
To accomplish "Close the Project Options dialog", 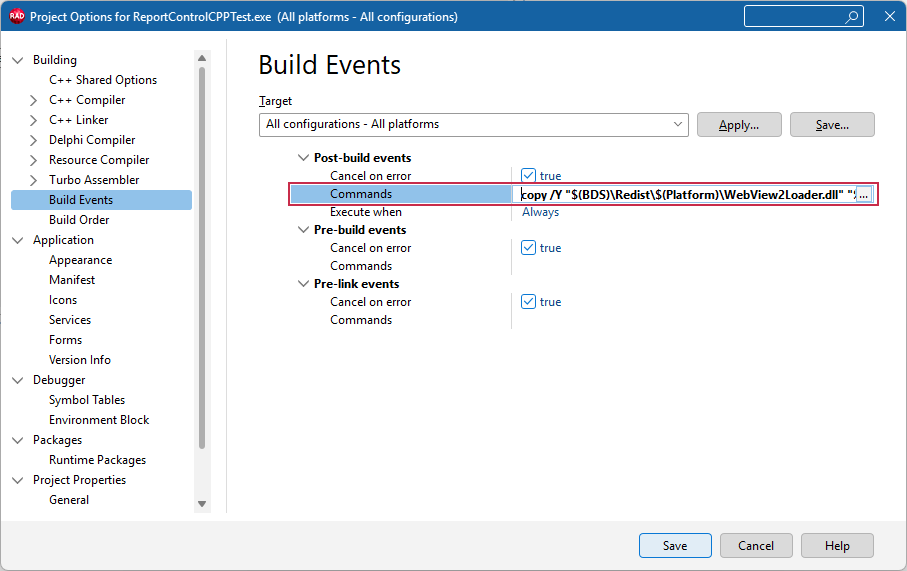I will (x=890, y=16).
